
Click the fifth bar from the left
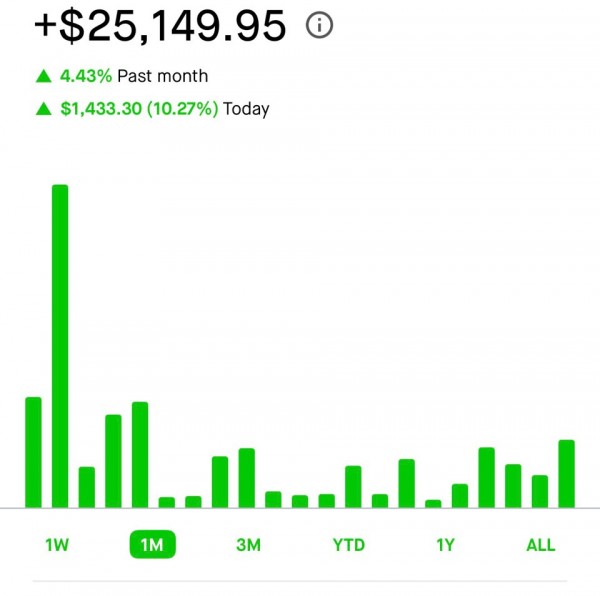pyautogui.click(x=140, y=455)
